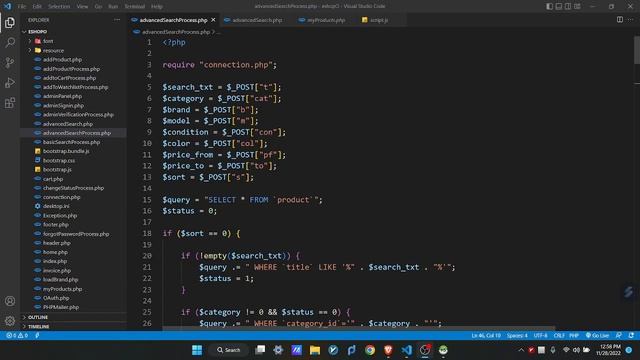The height and width of the screenshot is (360, 640).
Task: Click the floating Tabnine-style icon near editor edge
Action: click(x=629, y=291)
